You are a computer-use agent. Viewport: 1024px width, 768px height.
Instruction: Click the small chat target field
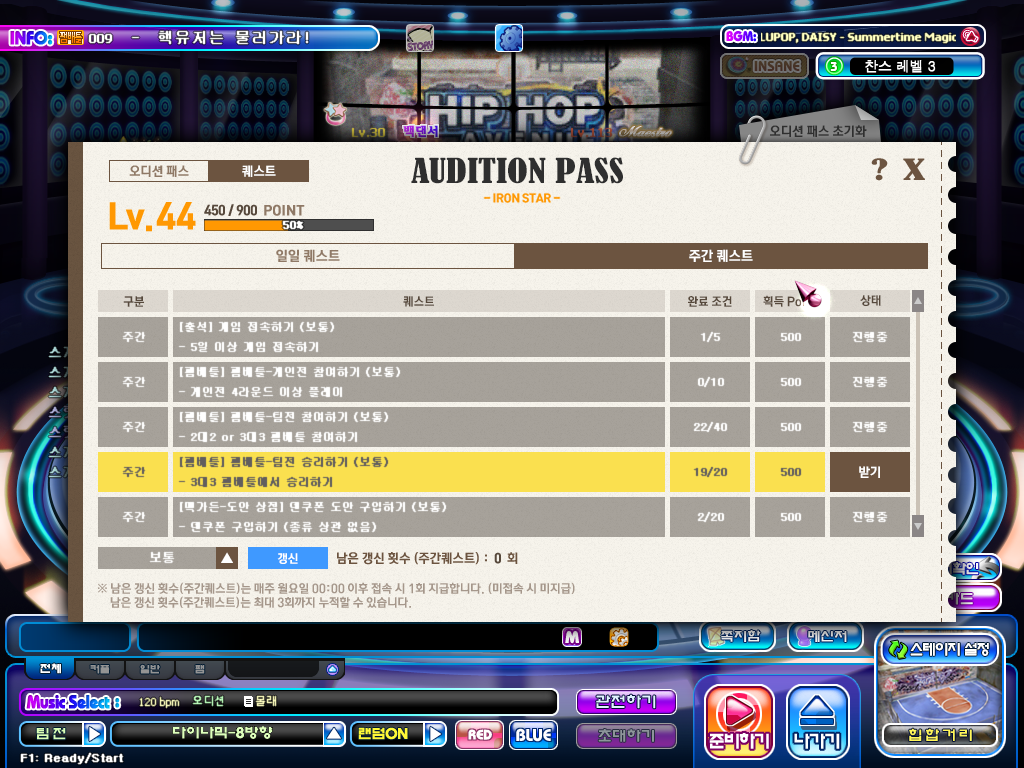[75, 637]
